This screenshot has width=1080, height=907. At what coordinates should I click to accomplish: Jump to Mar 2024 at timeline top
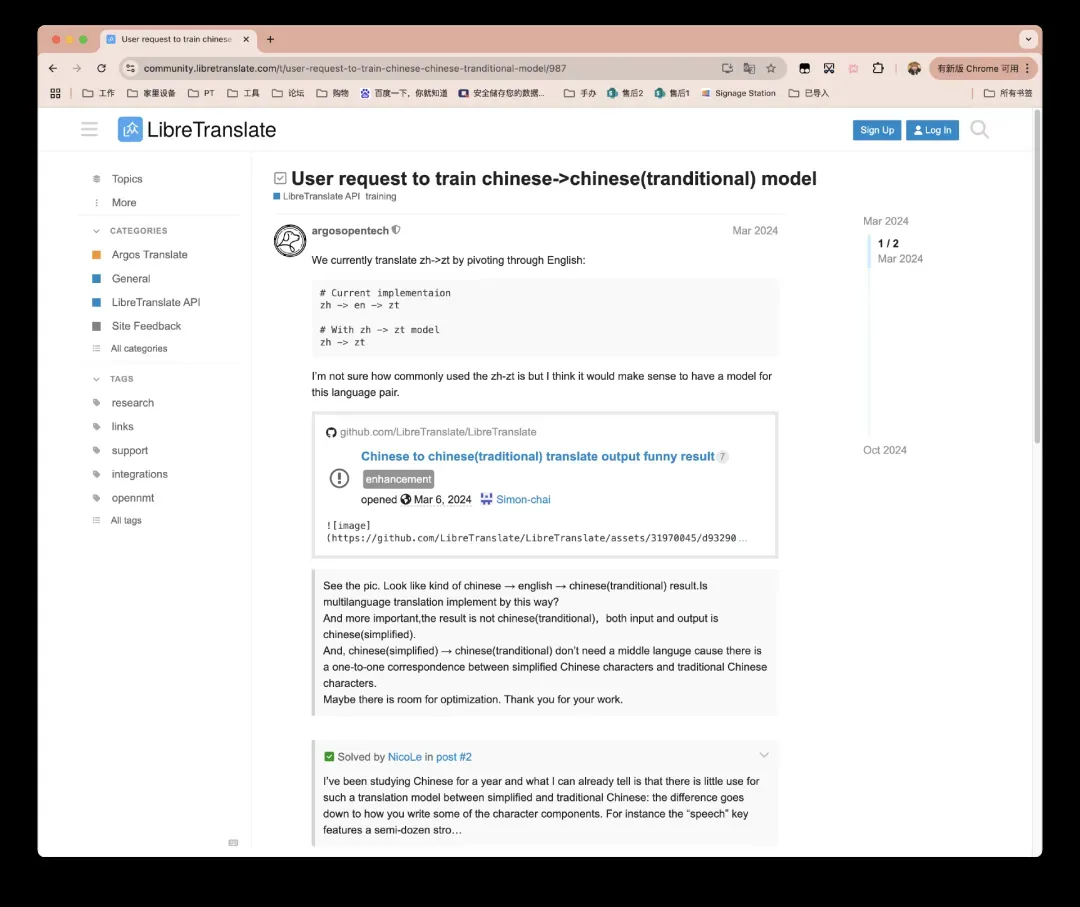coord(886,221)
